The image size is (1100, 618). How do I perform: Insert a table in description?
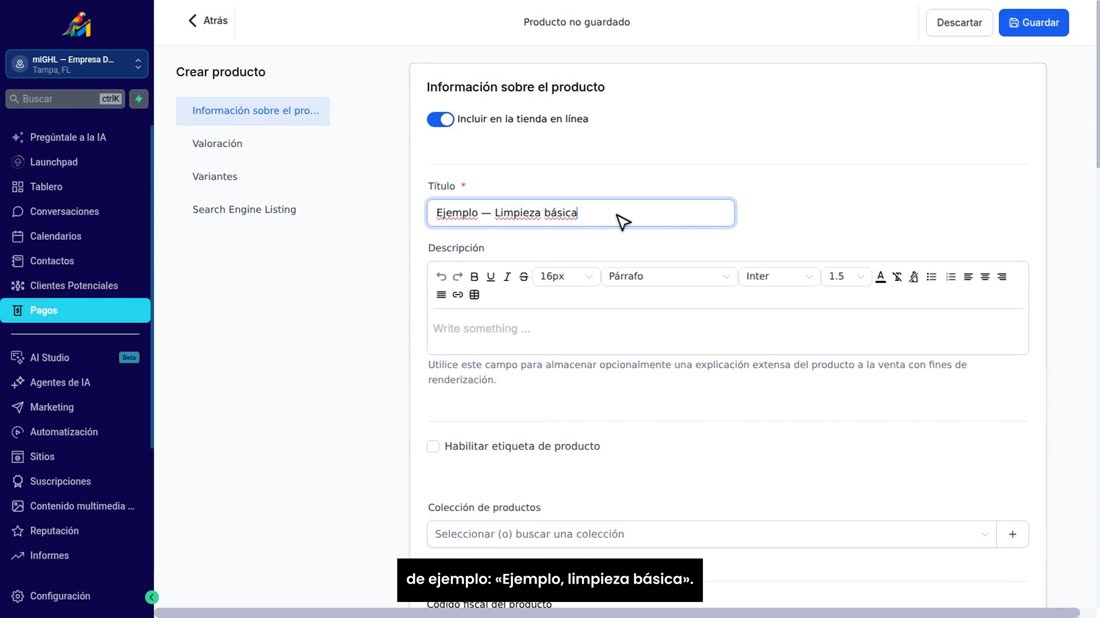coord(474,295)
